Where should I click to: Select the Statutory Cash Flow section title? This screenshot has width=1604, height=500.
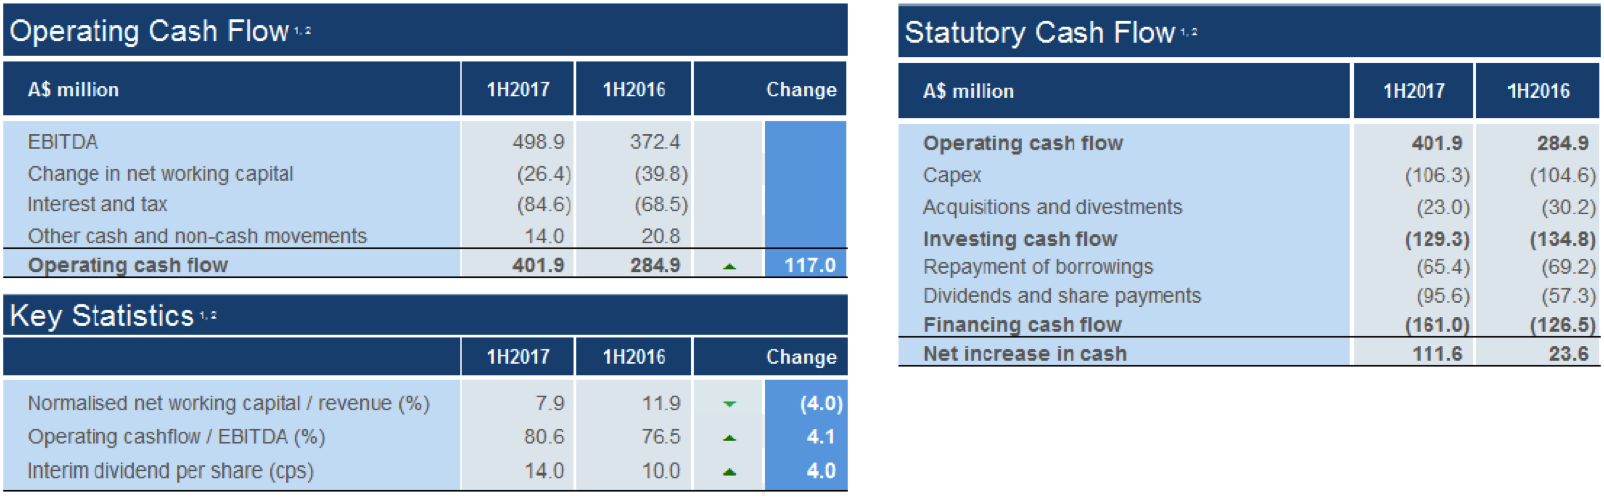pyautogui.click(x=1040, y=33)
